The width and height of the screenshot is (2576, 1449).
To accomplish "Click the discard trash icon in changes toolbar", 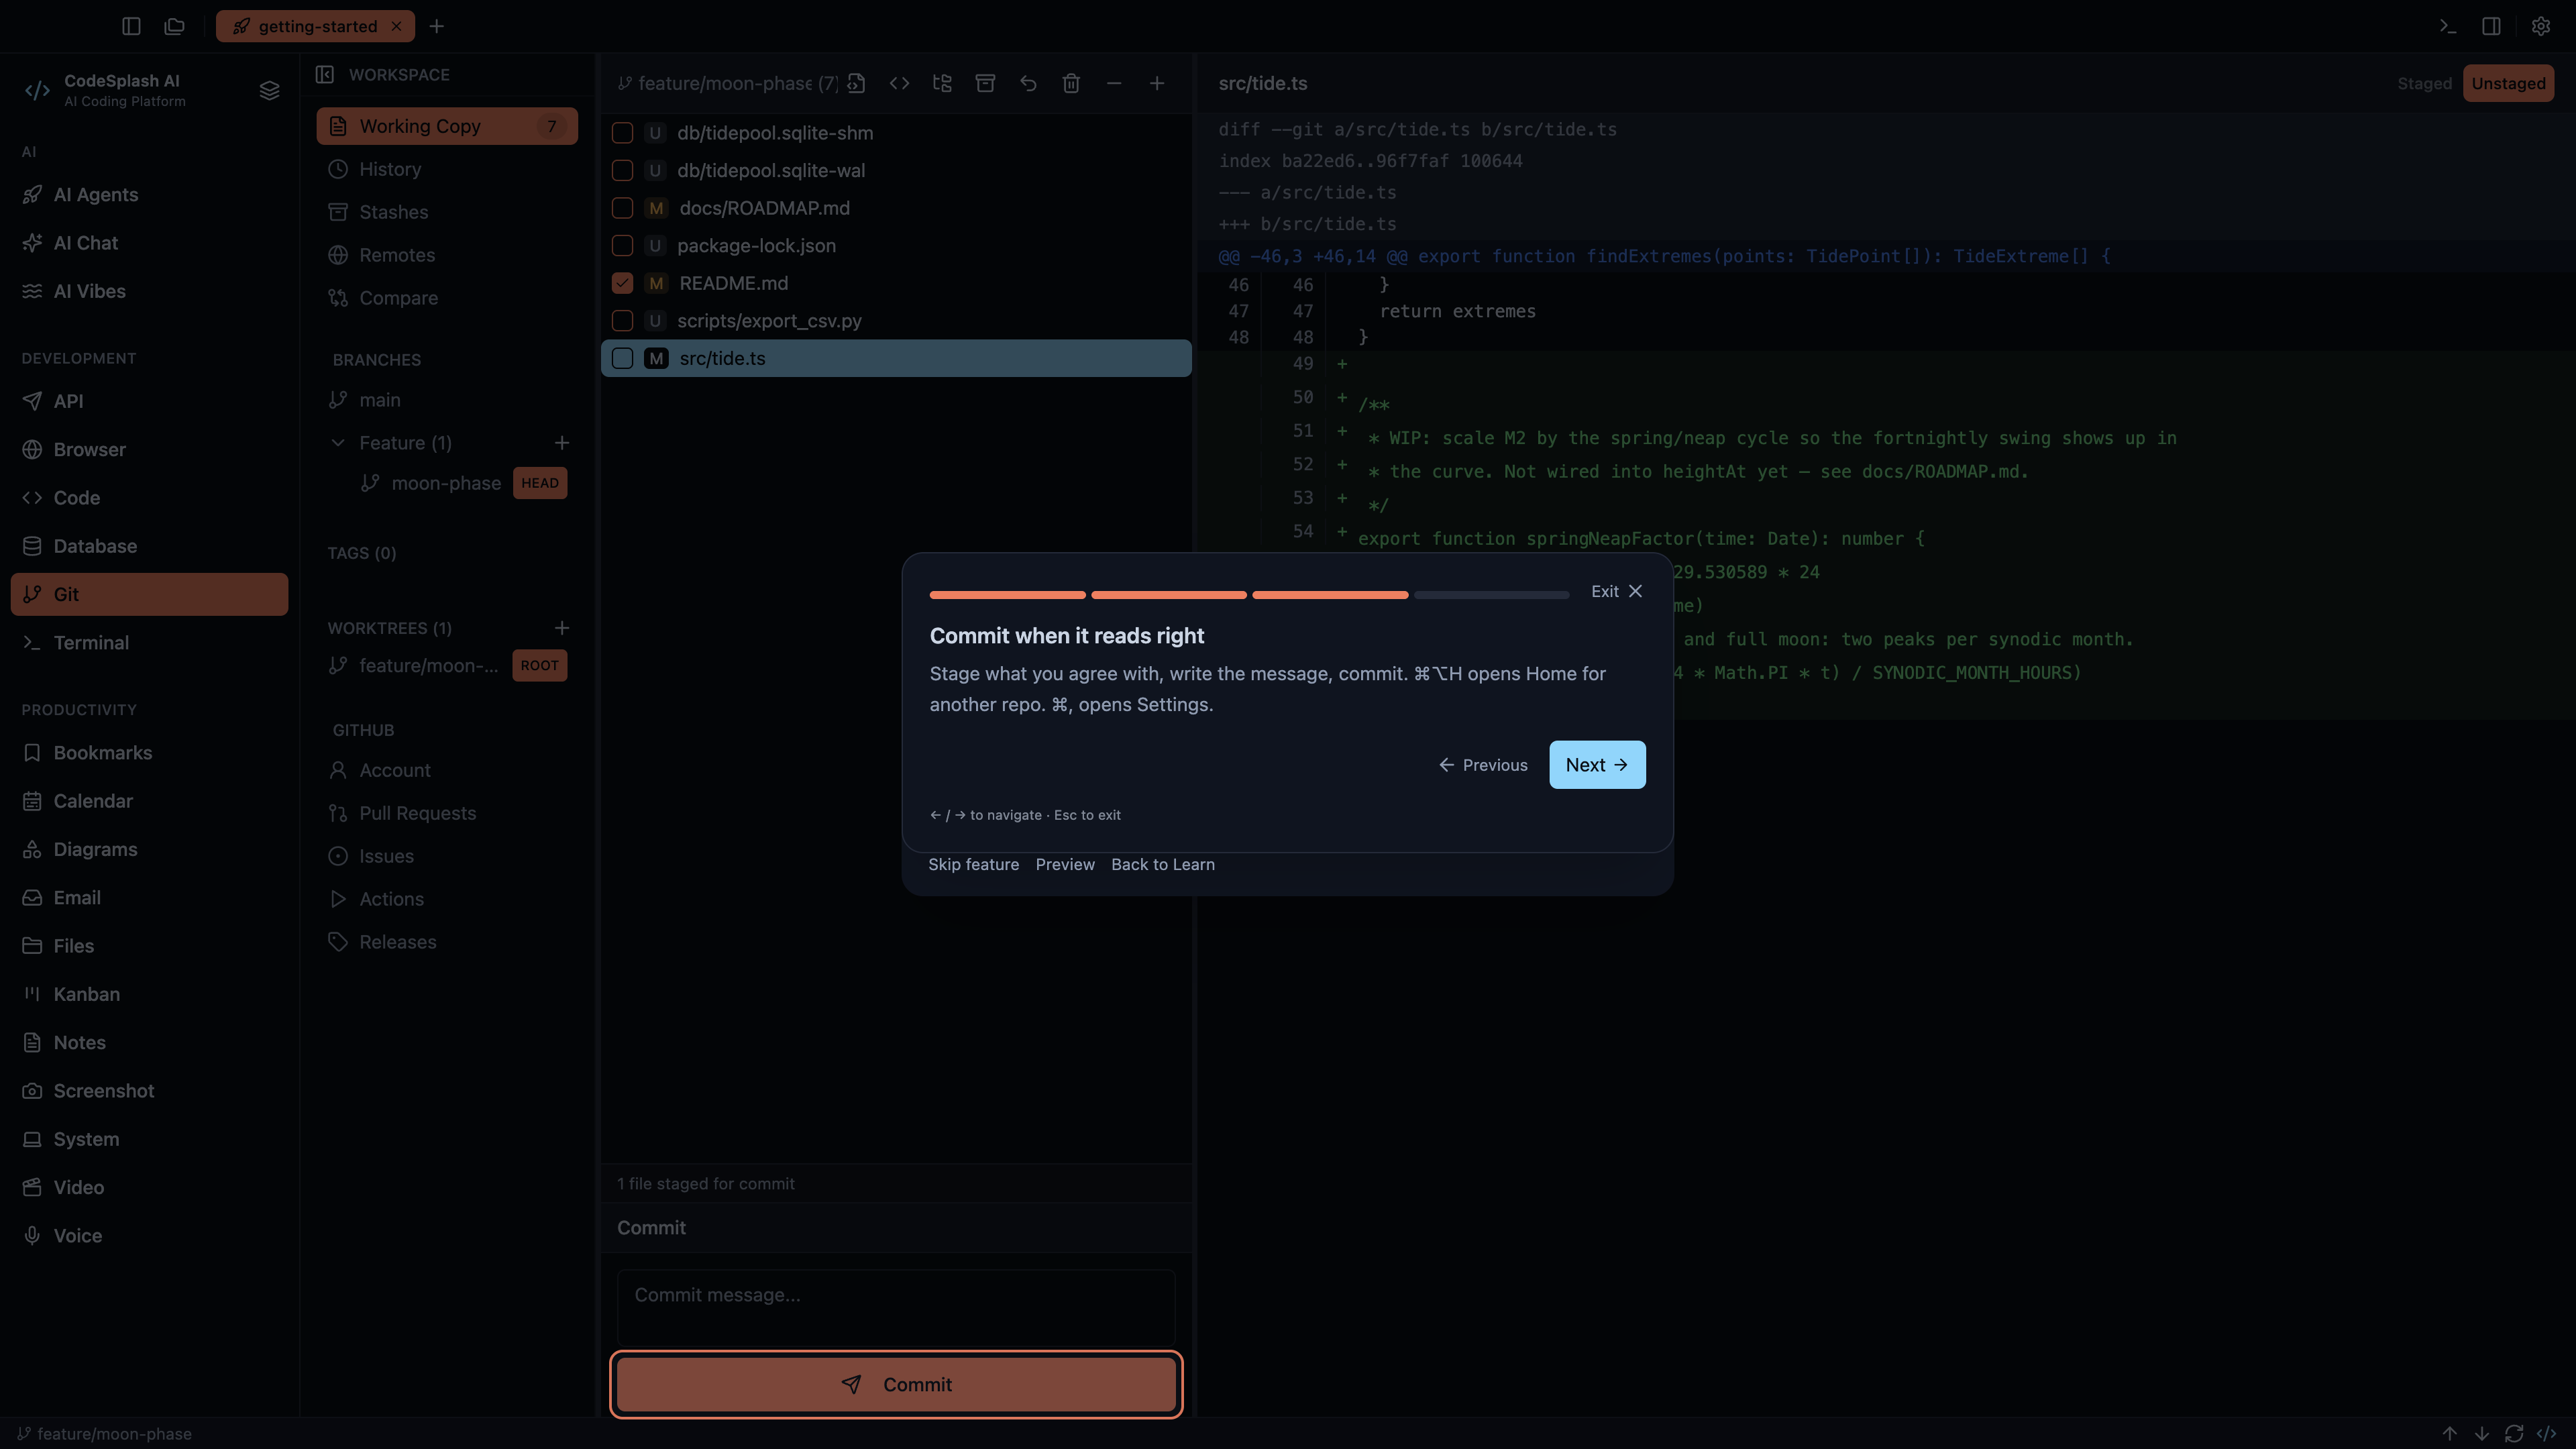I will (x=1071, y=83).
